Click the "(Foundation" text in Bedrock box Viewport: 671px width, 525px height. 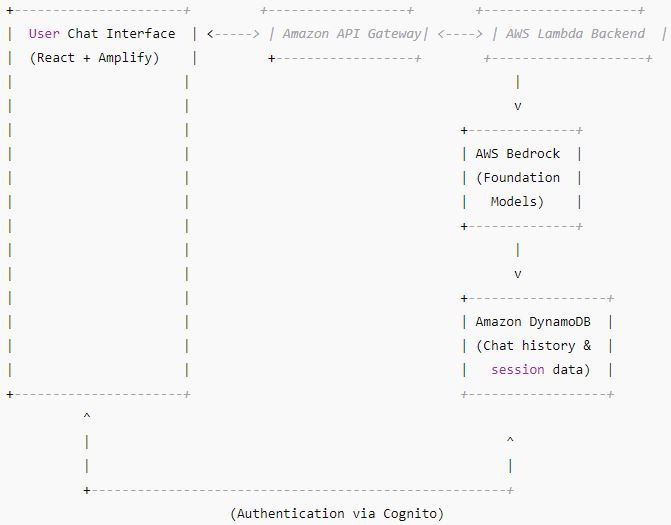coord(518,177)
